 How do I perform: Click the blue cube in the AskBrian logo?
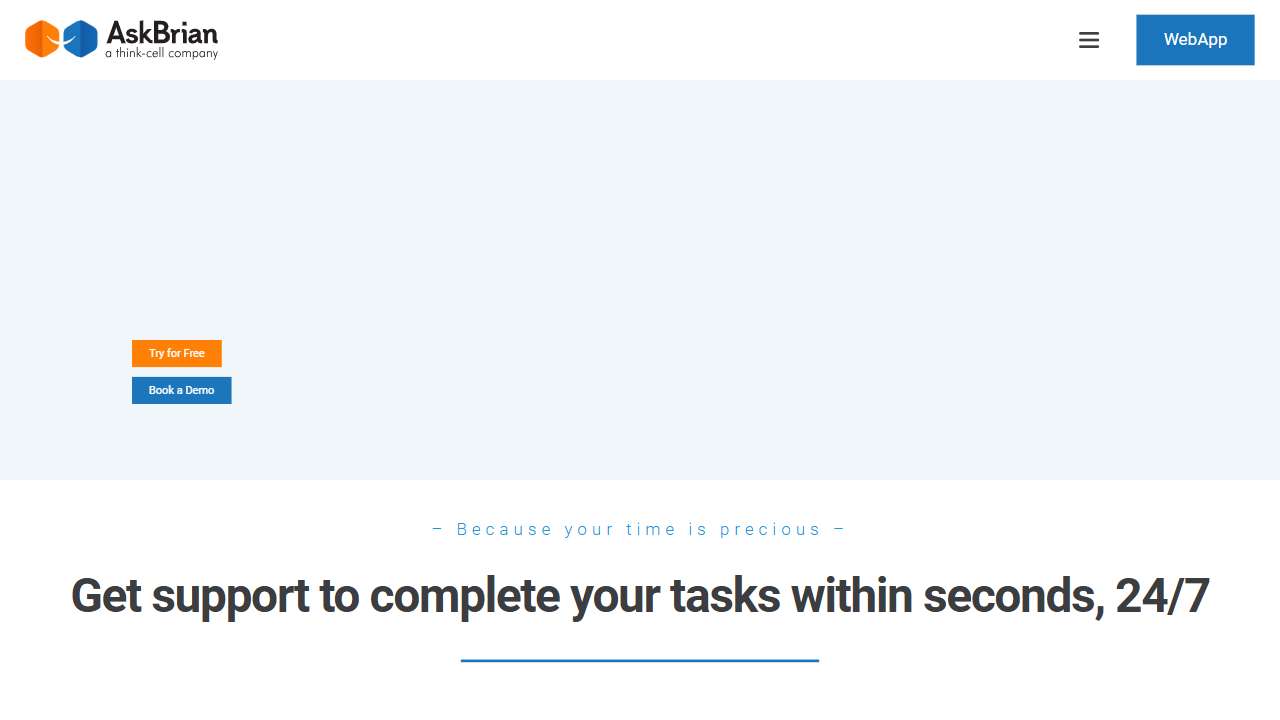[x=80, y=38]
